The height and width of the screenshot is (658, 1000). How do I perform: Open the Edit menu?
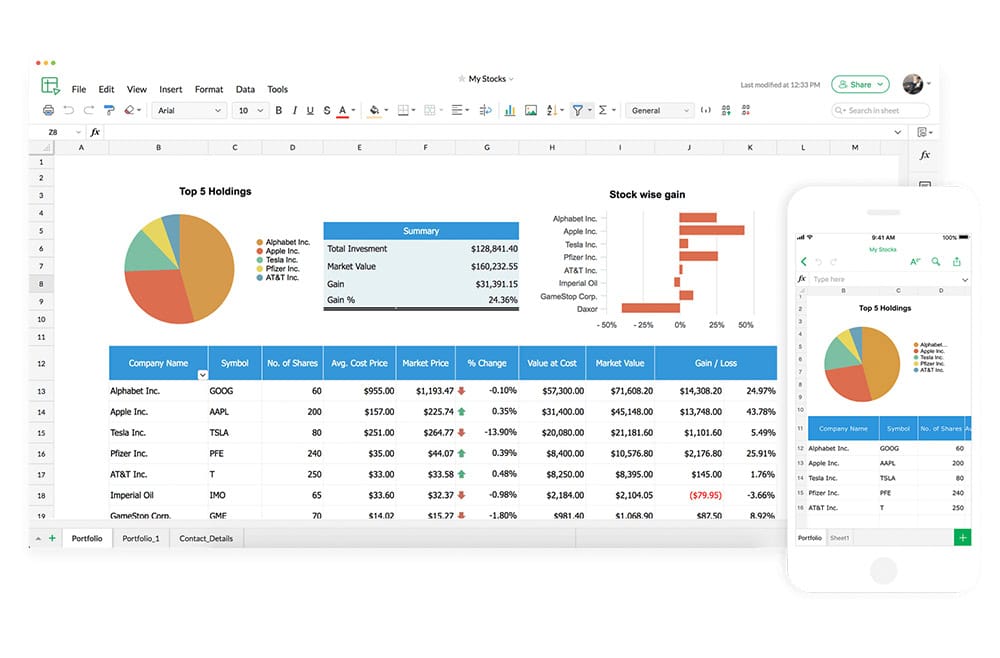pos(107,89)
